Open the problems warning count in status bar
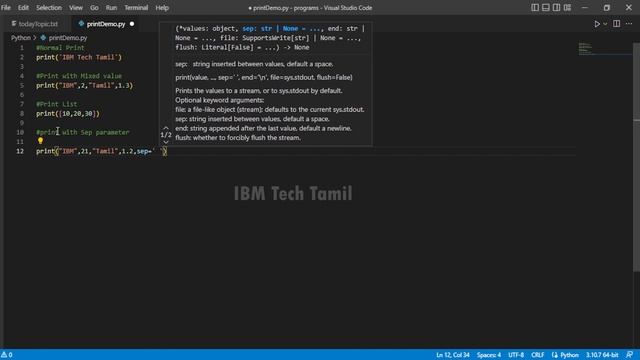Image resolution: width=640 pixels, height=360 pixels. 7,355
